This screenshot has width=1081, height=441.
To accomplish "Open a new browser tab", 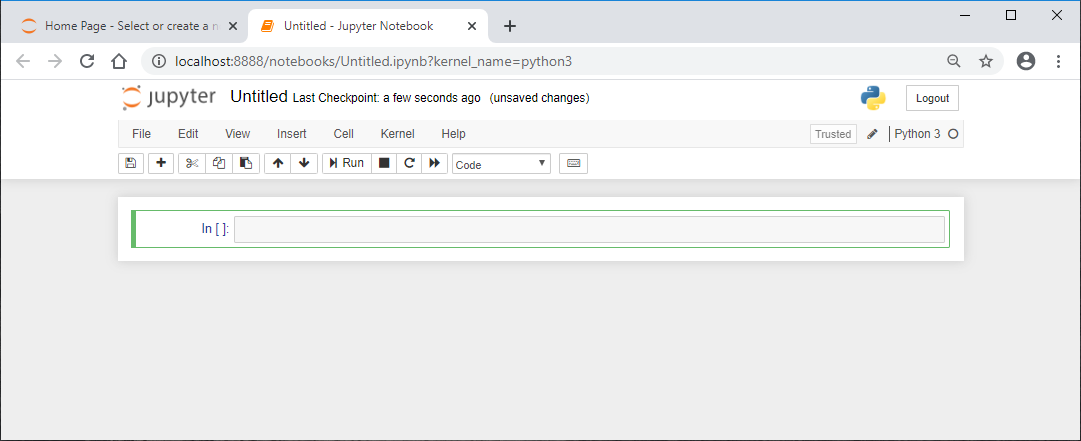I will 509,26.
